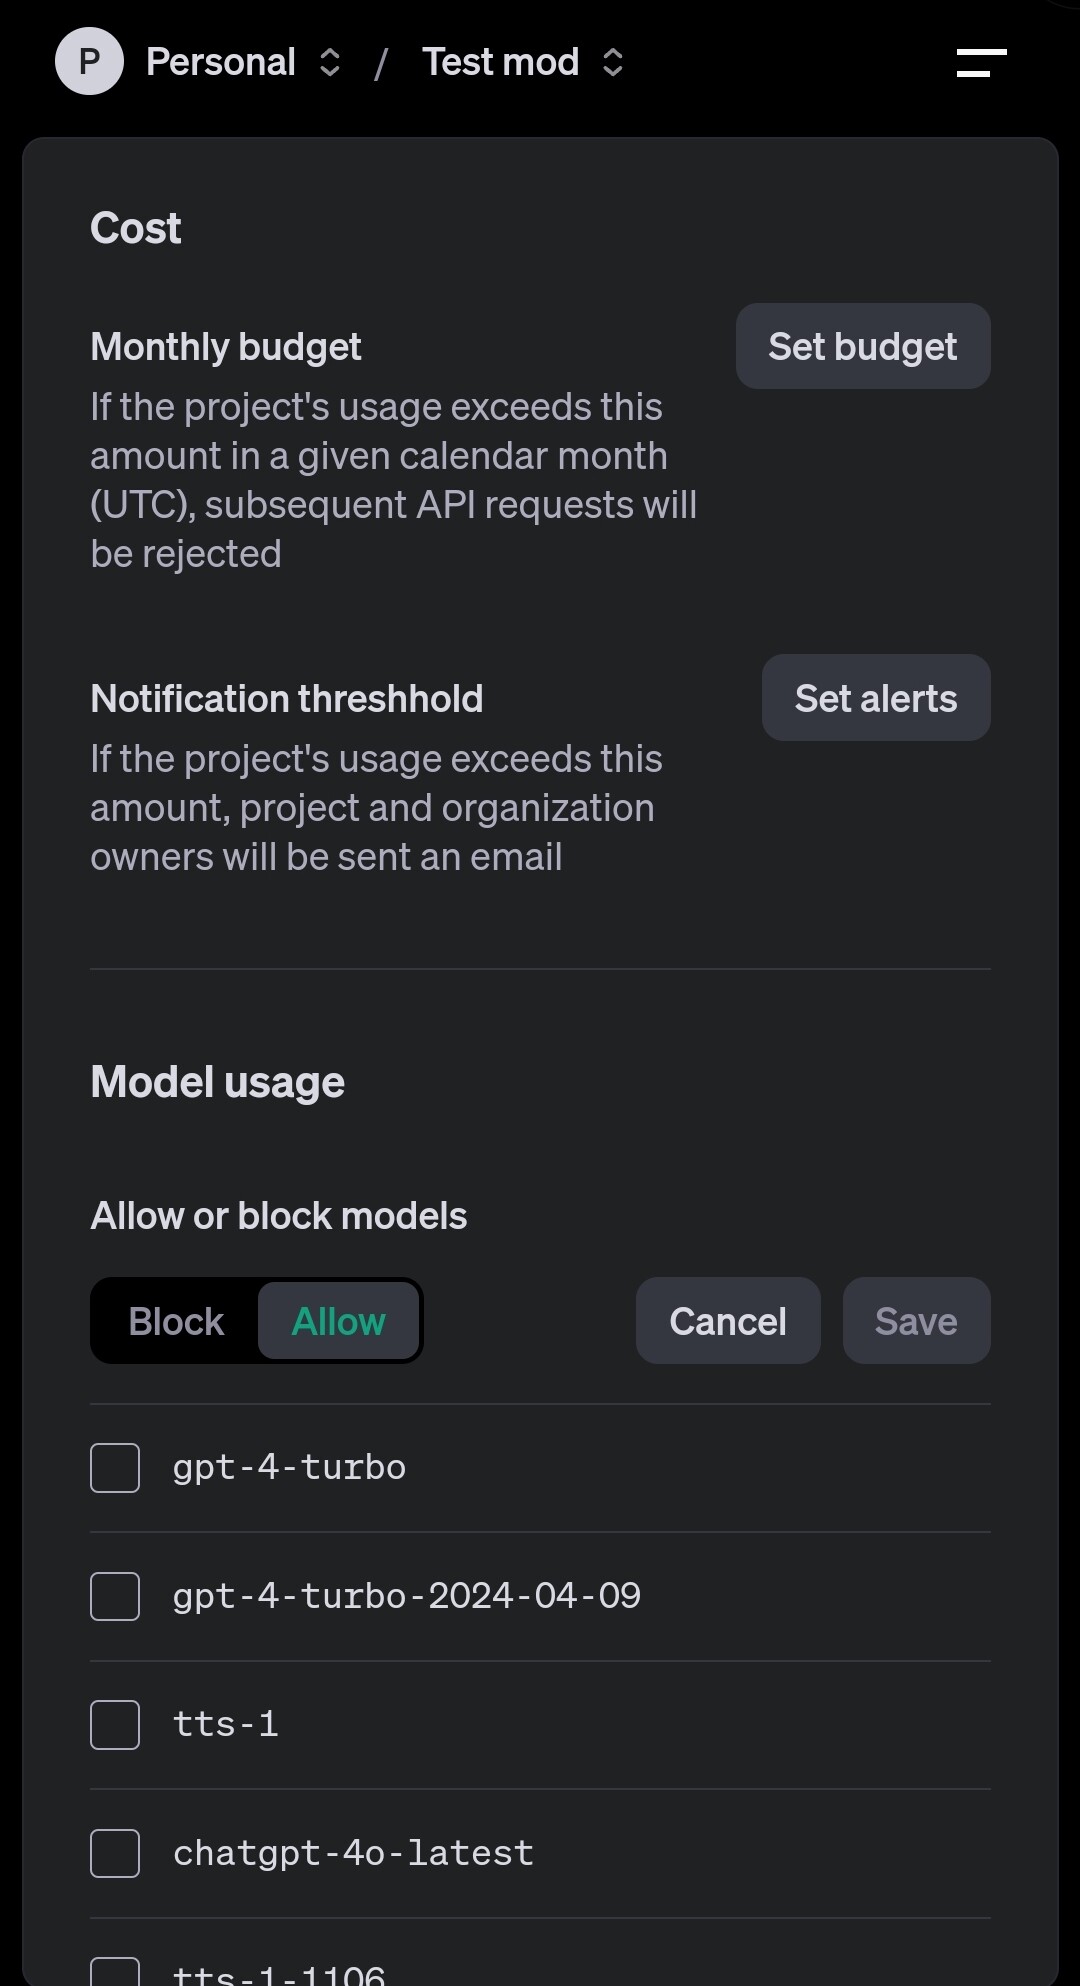1080x1986 pixels.
Task: Tick the gpt-4-turbo-2024-04-09 checkbox
Action: tap(115, 1596)
